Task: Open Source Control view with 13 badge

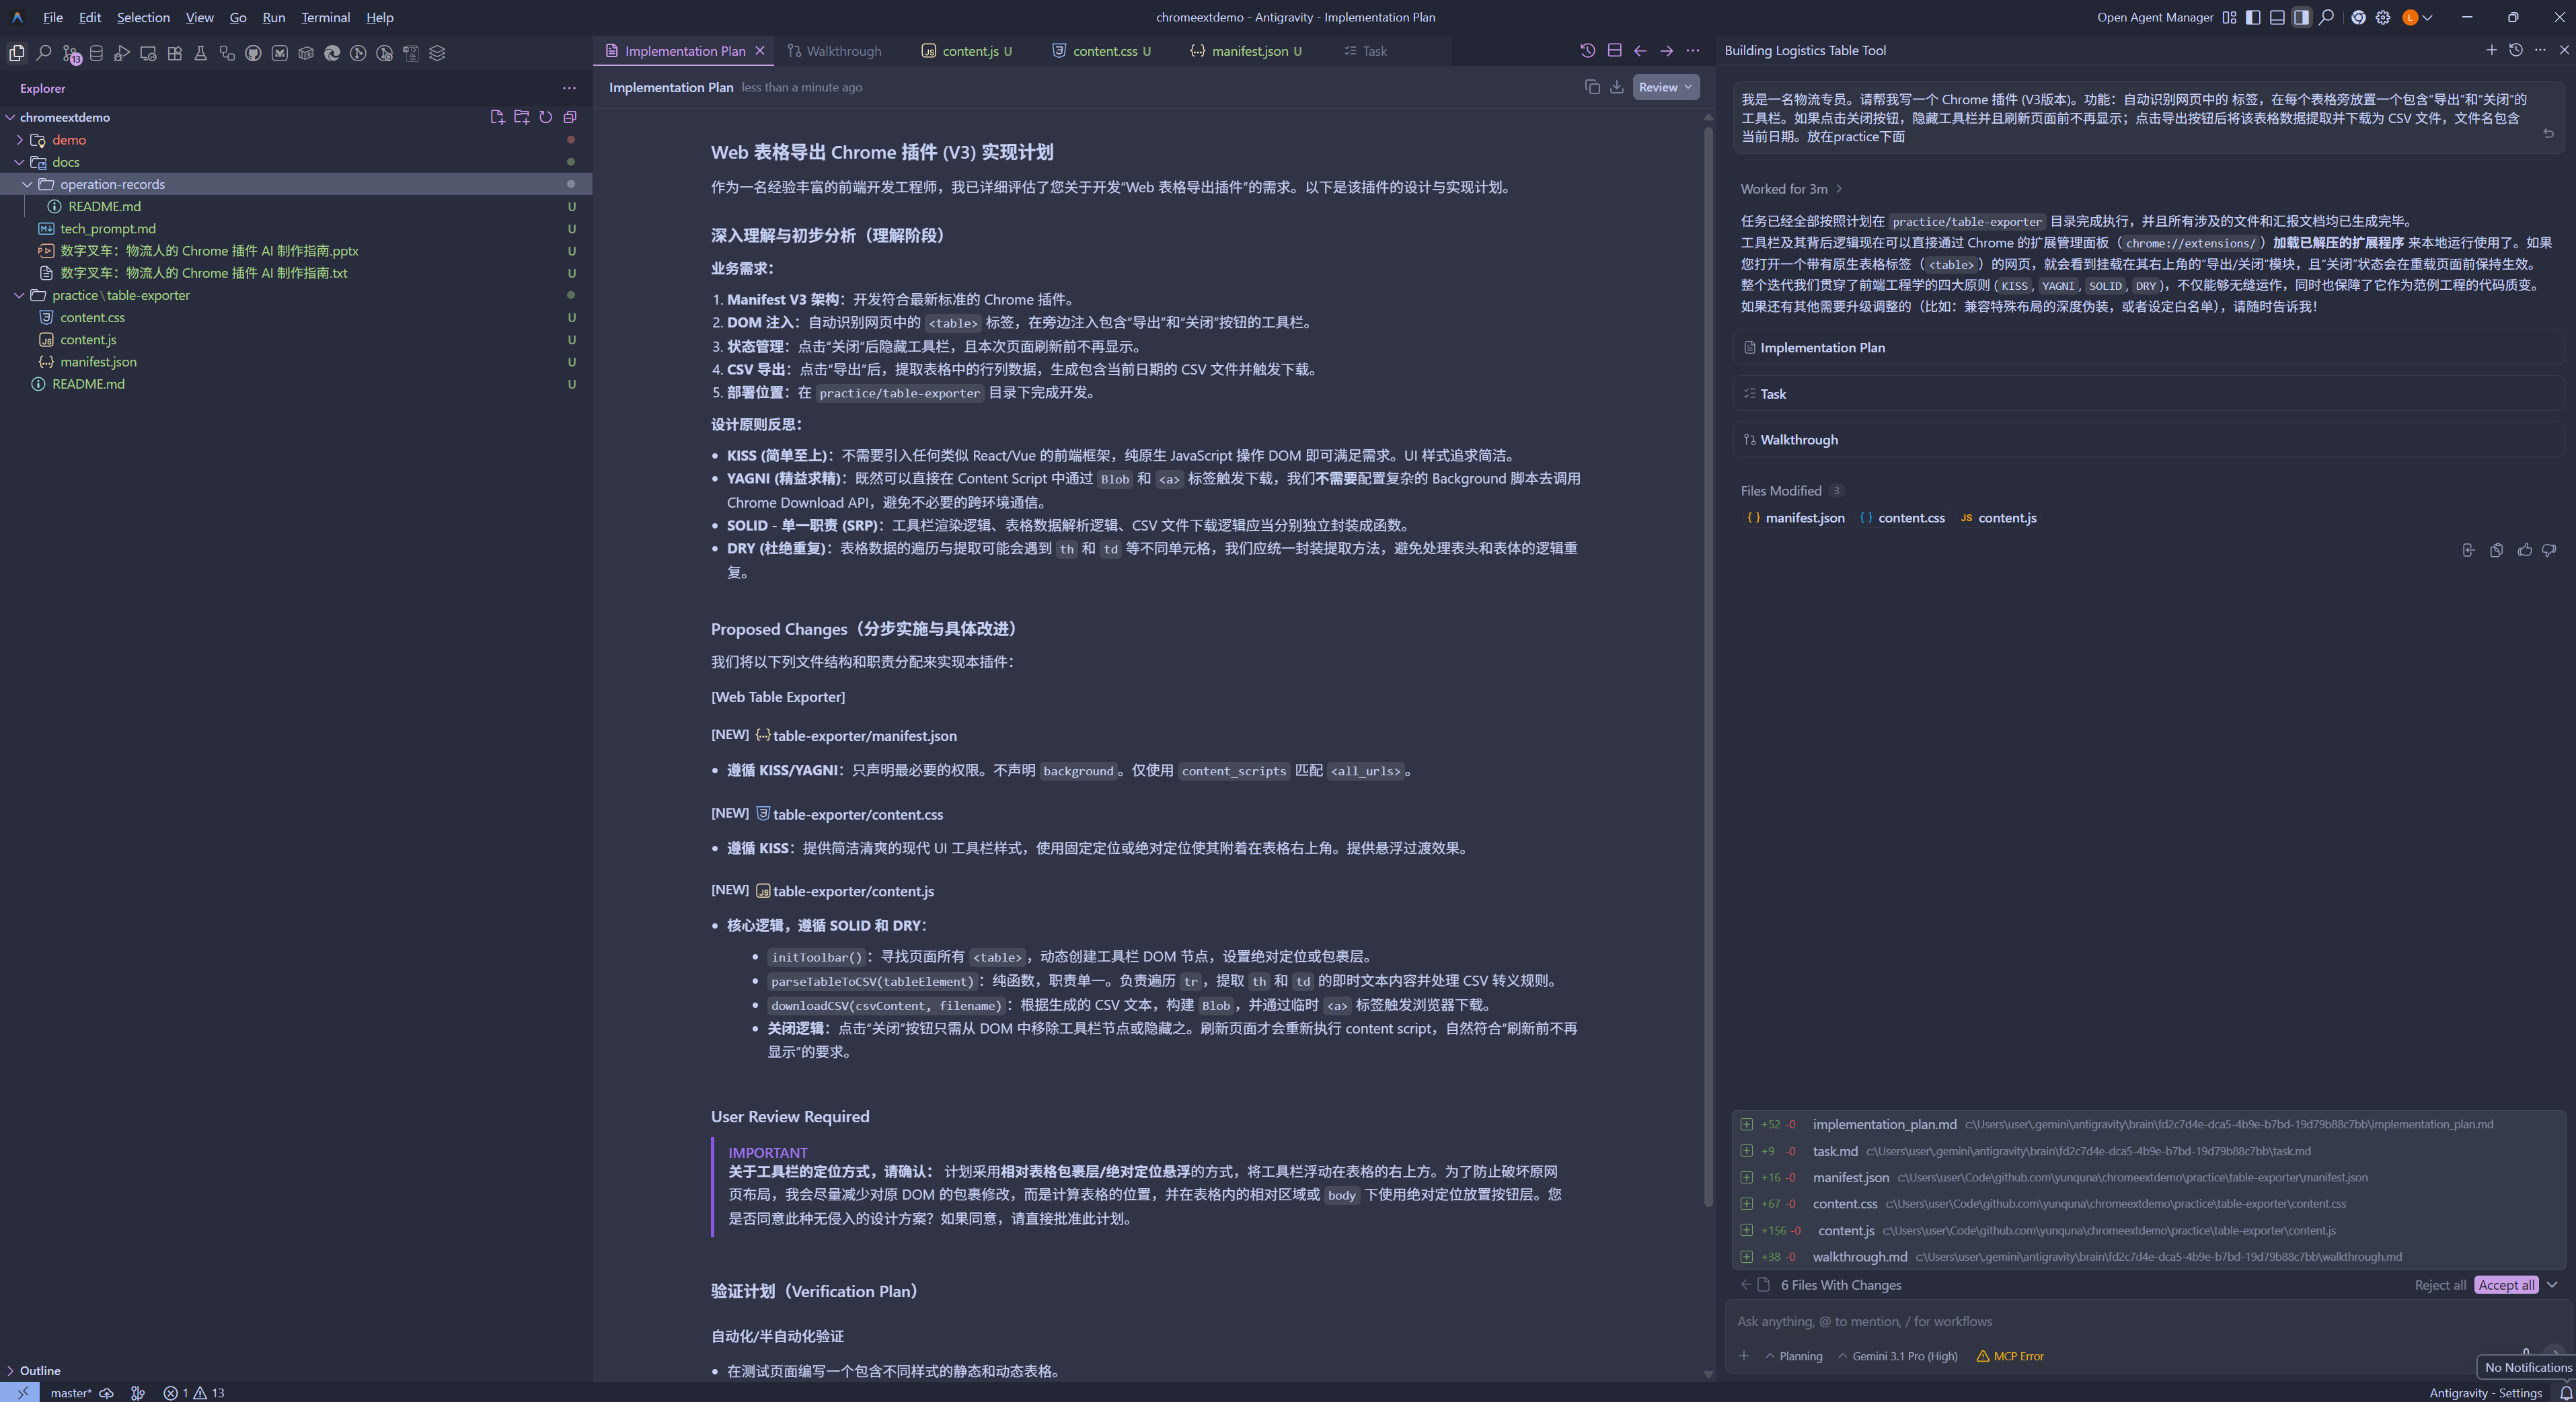Action: [70, 53]
